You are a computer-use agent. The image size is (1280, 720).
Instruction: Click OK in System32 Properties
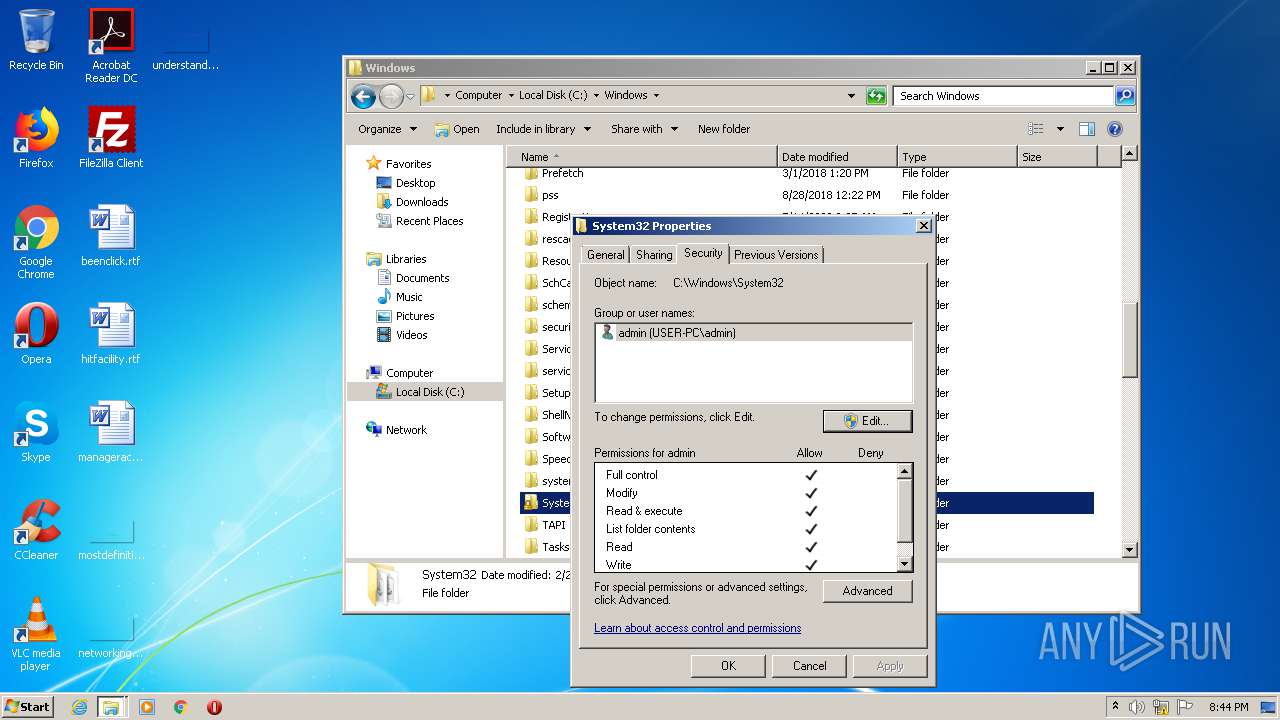(x=728, y=666)
